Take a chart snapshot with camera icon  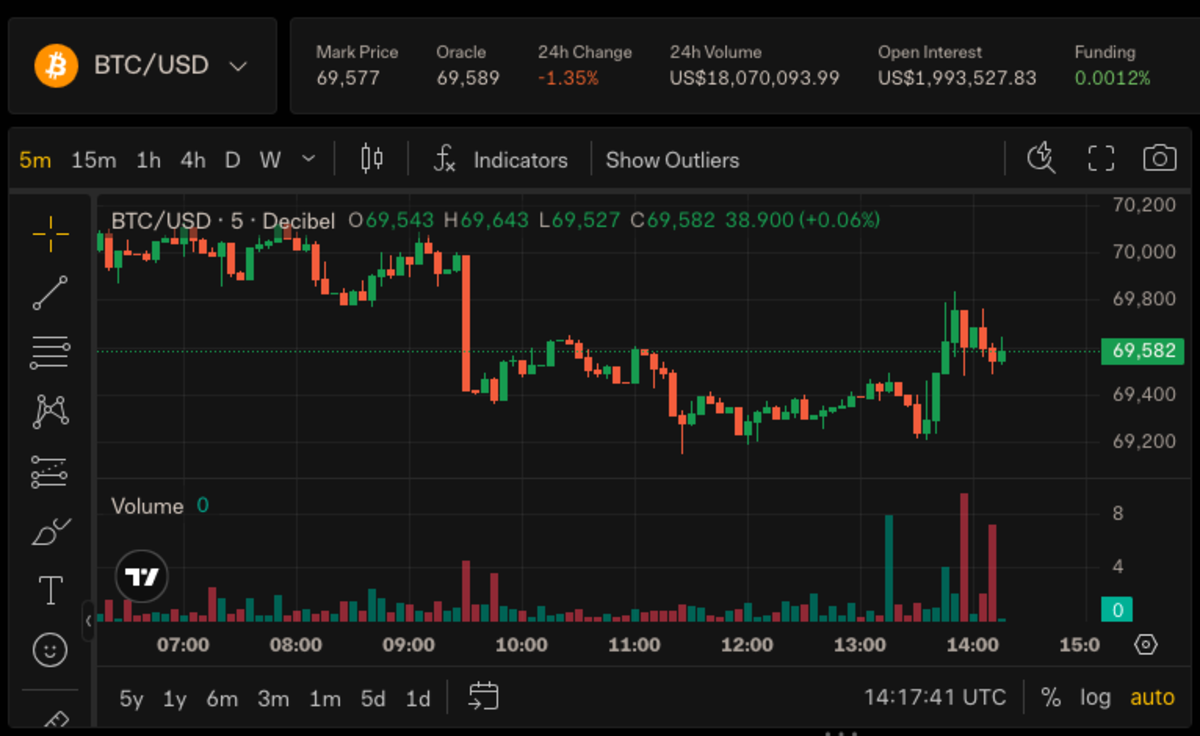1159,159
